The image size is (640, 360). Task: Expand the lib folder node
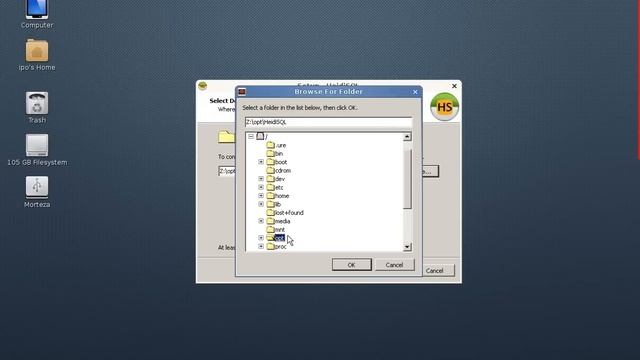tap(261, 204)
